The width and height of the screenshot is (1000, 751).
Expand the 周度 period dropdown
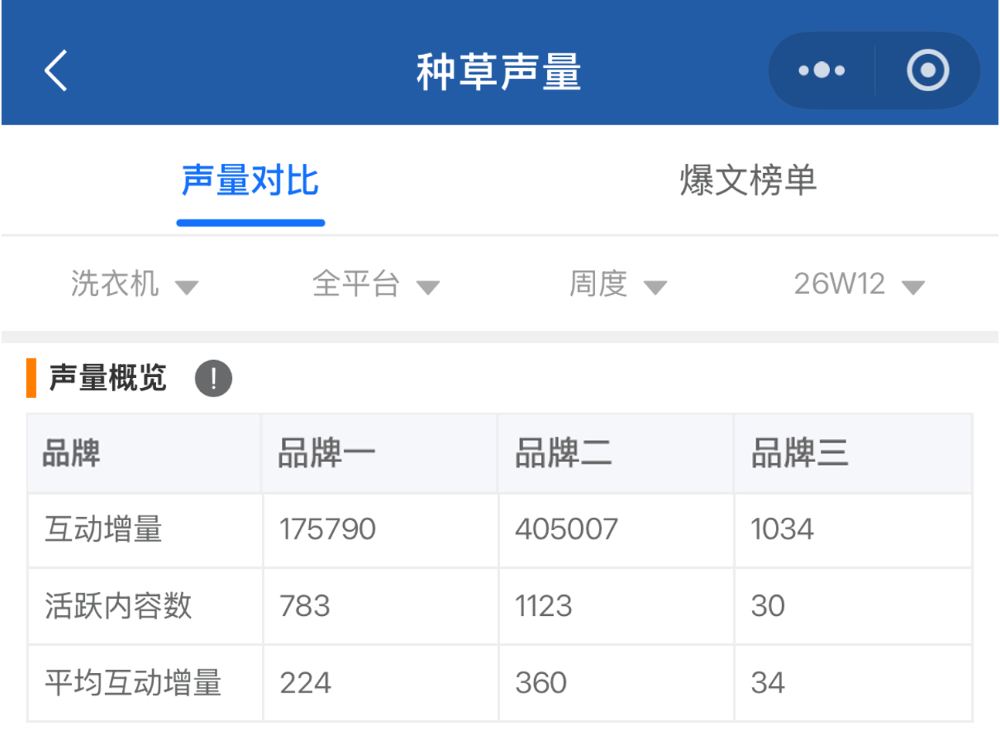[617, 285]
